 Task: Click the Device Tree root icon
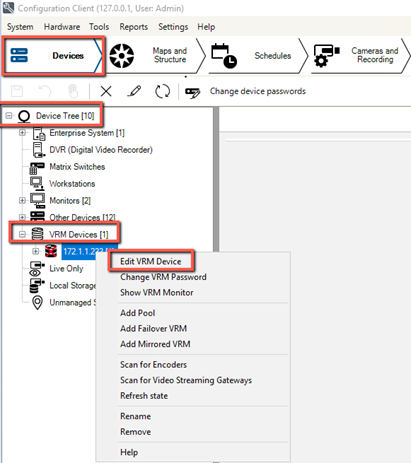(24, 116)
